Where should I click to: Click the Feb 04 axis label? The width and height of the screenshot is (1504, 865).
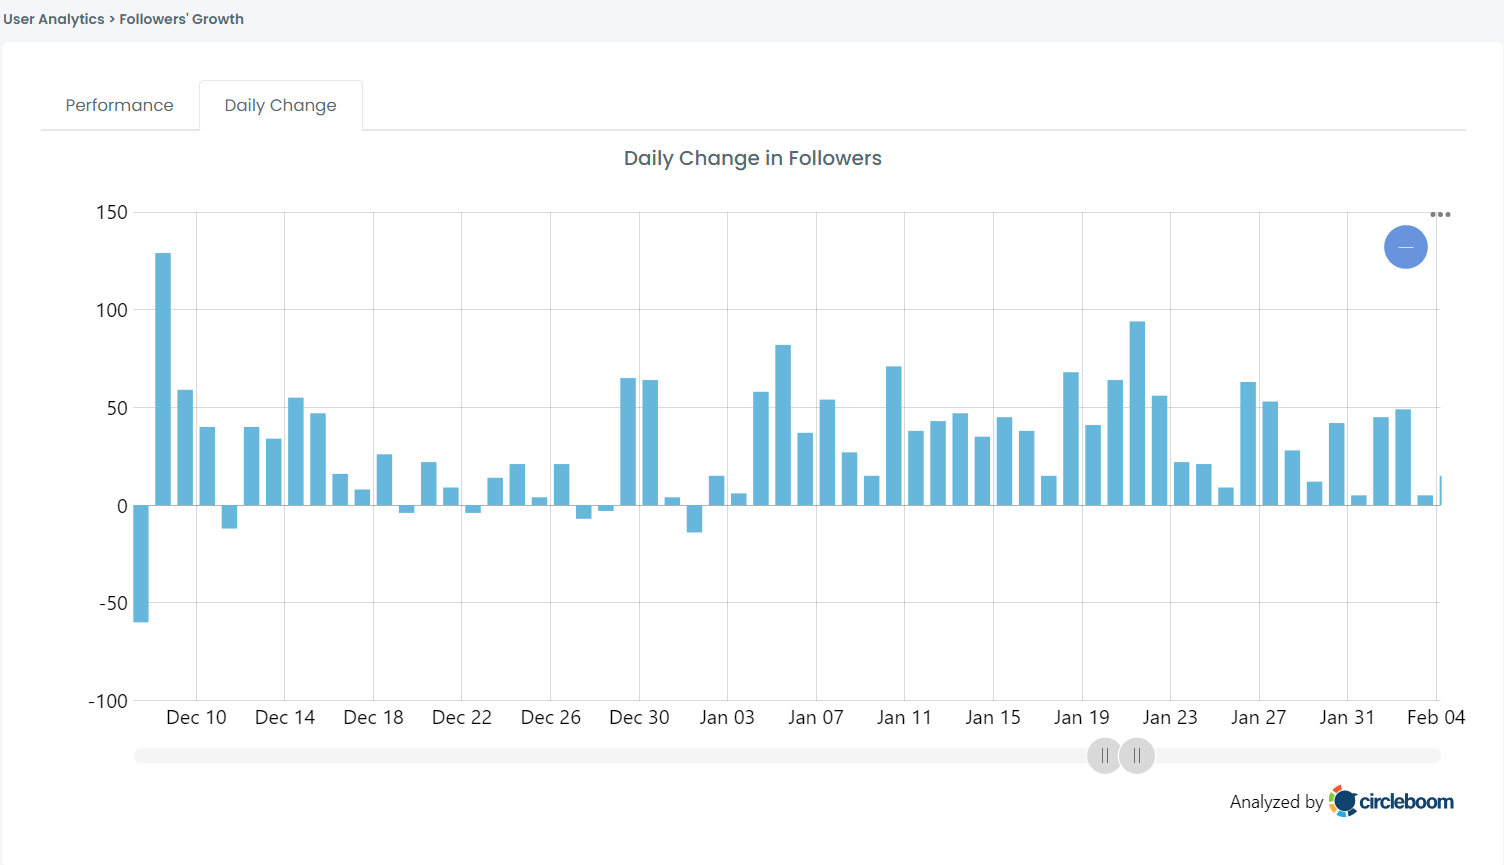coord(1436,717)
